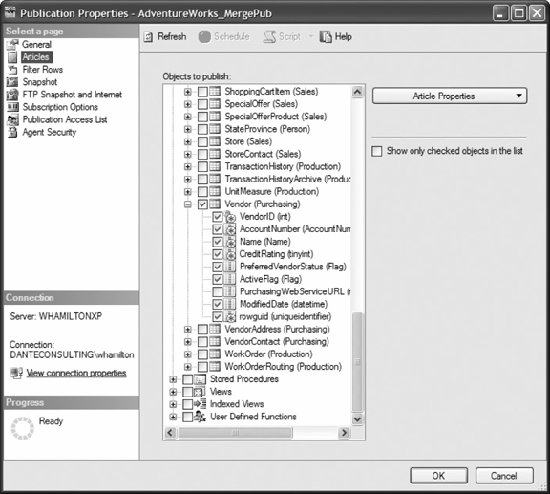Click the scroll down arrow

pos(357,419)
